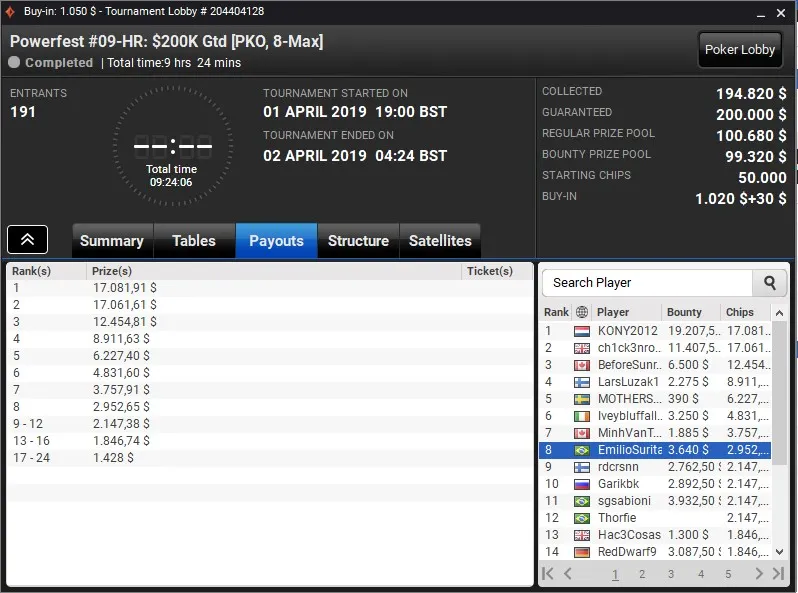Screen dimensions: 798x593
Task: Click the globe country column icon
Action: 582,312
